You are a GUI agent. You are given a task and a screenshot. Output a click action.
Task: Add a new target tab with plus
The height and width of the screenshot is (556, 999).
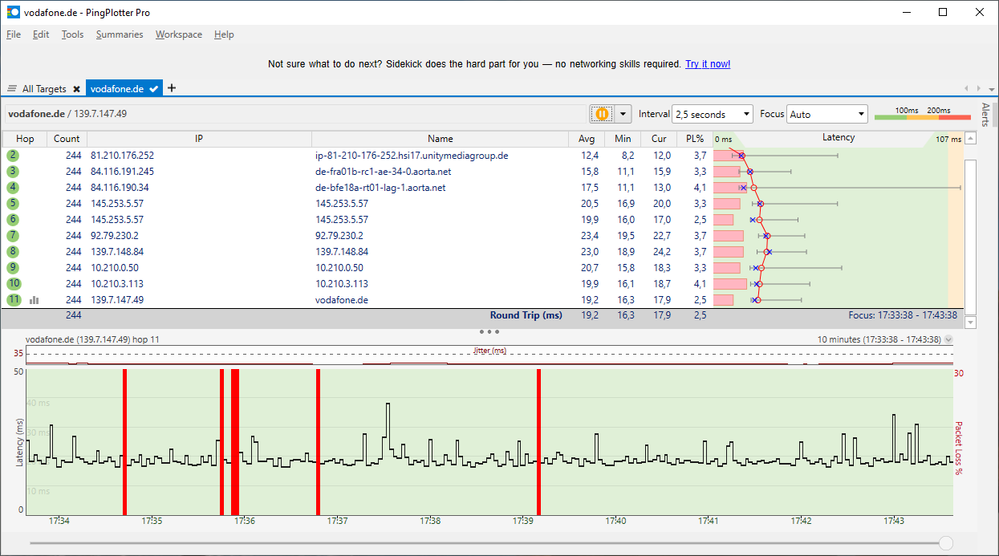tap(171, 88)
